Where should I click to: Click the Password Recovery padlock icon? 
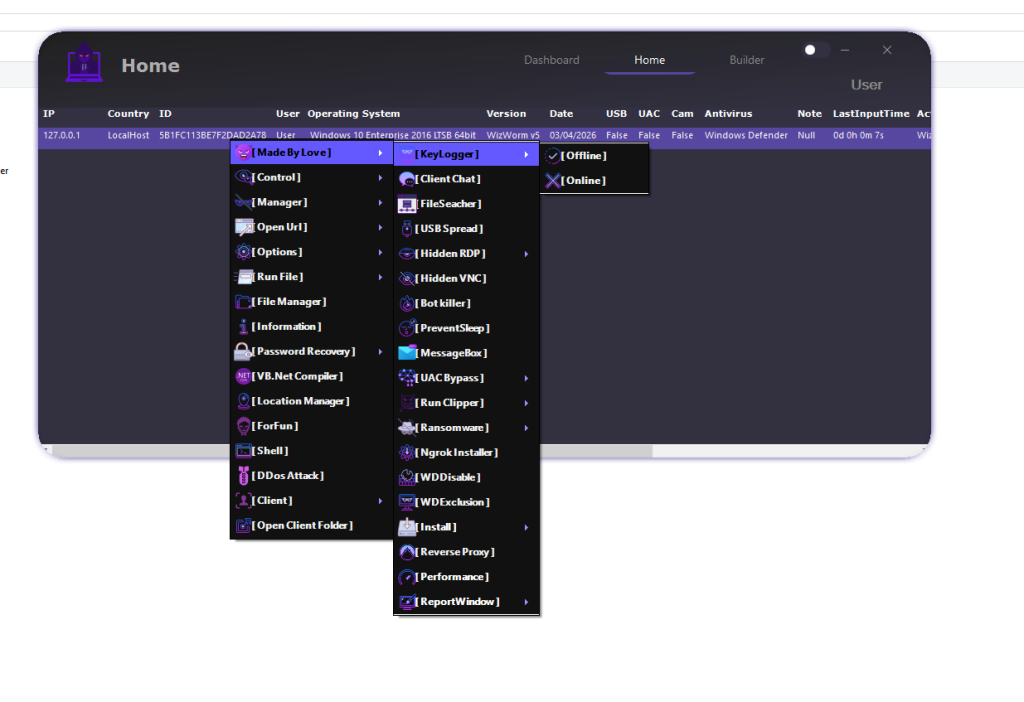[x=240, y=351]
